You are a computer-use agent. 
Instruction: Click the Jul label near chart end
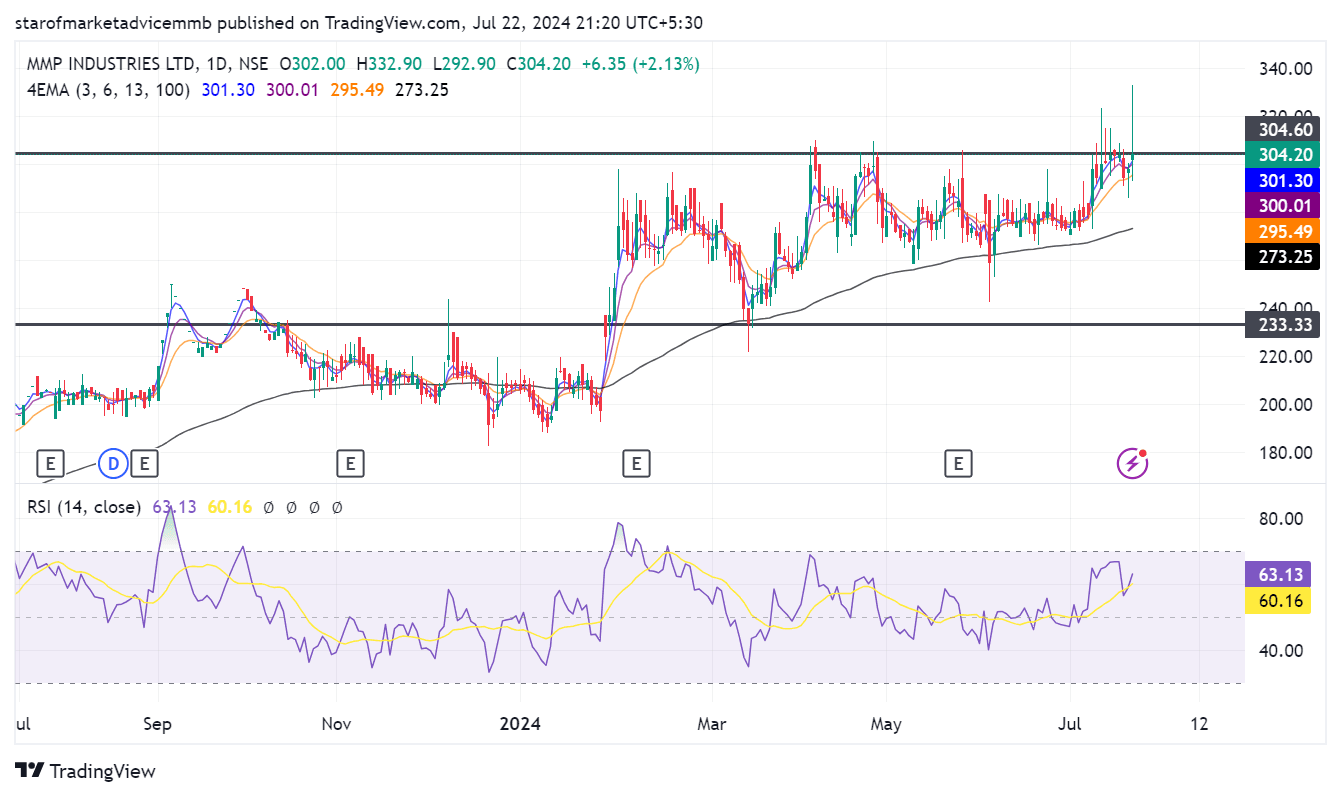(1070, 723)
